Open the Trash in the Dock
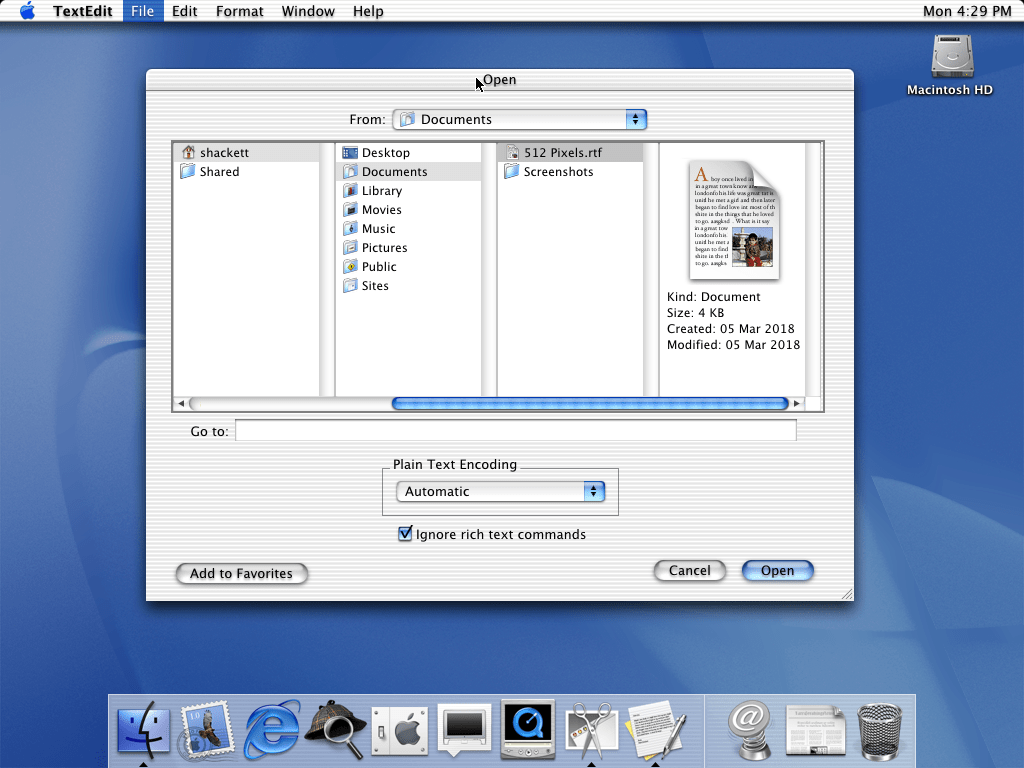The image size is (1024, 768). [880, 730]
